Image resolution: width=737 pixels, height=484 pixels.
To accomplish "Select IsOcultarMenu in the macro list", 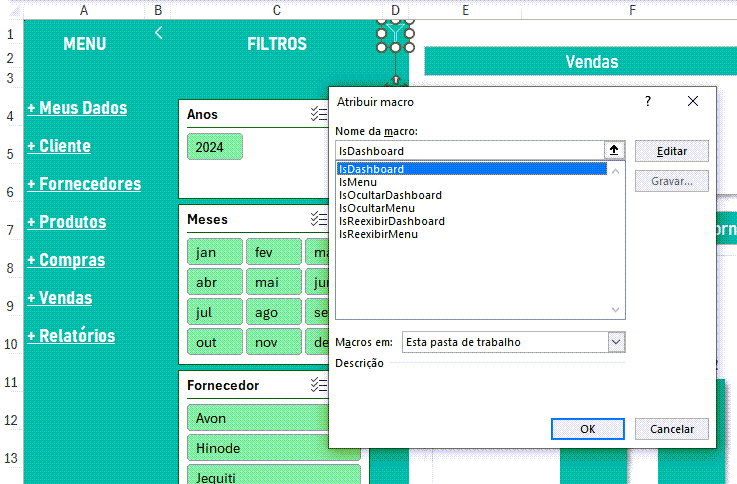I will (376, 208).
